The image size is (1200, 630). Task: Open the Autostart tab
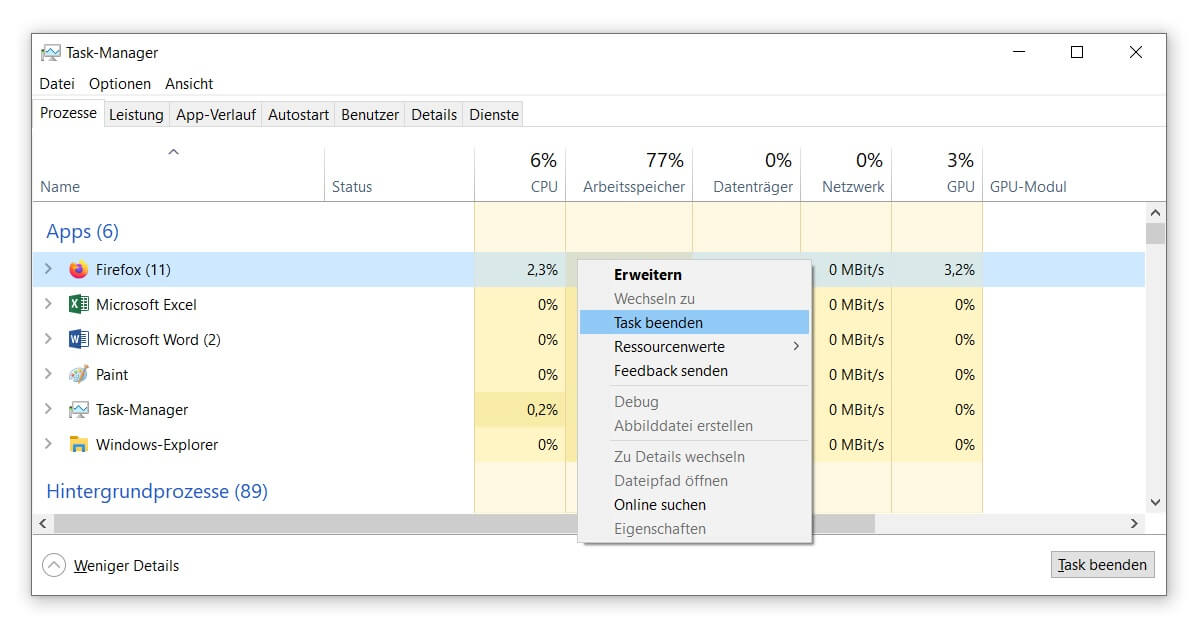(x=298, y=115)
